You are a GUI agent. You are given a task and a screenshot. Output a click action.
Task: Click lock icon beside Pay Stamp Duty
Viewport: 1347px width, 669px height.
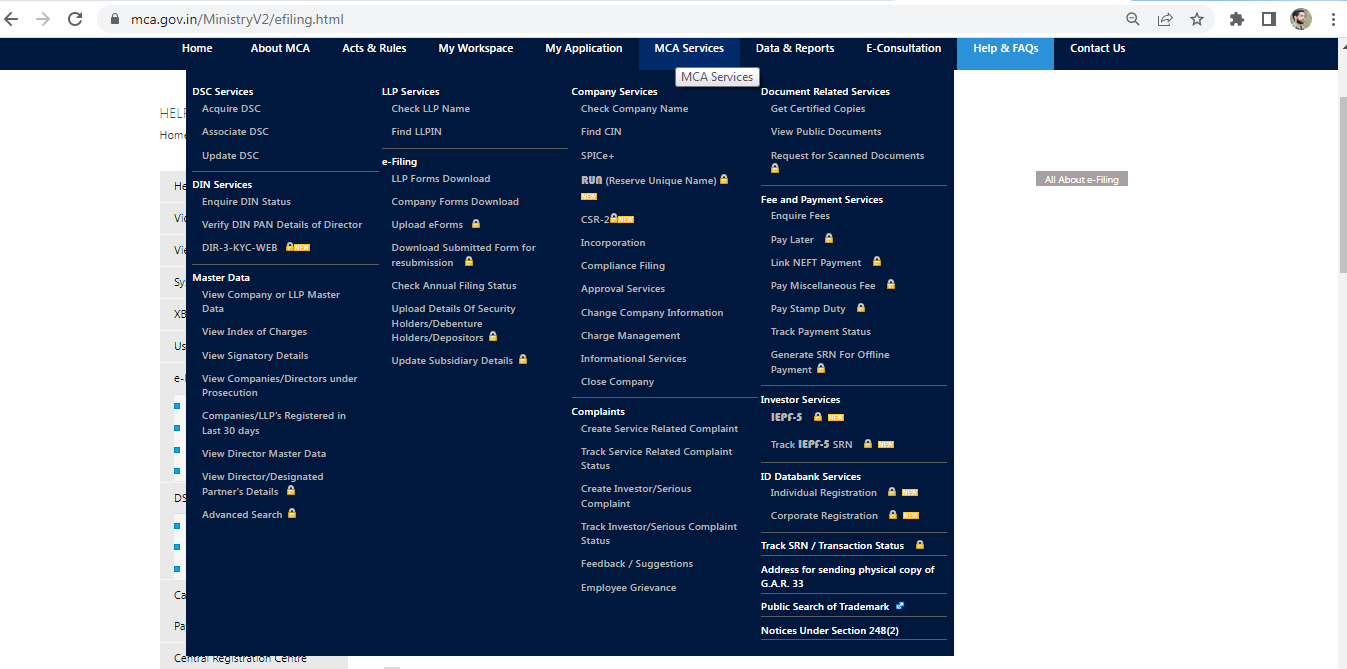click(861, 308)
